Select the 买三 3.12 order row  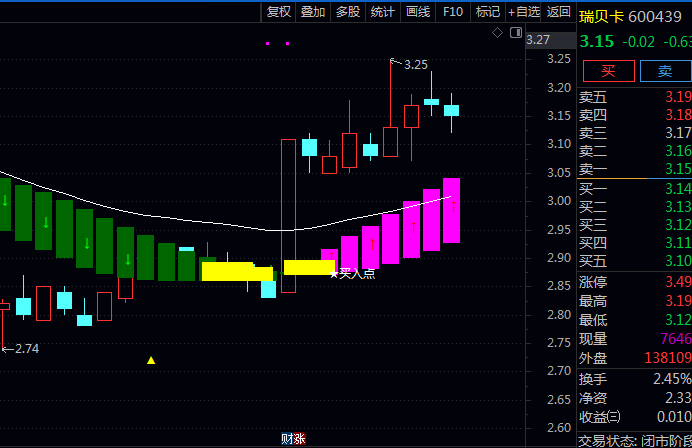(x=635, y=225)
